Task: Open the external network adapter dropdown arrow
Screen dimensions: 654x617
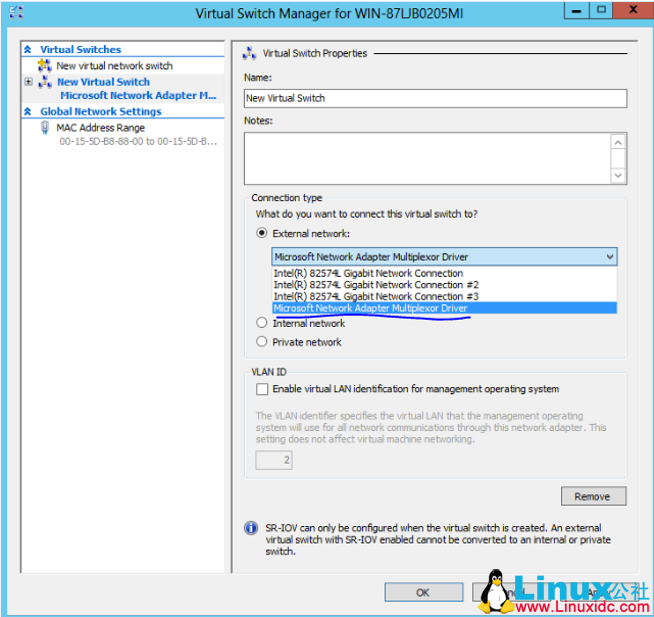Action: [x=609, y=257]
